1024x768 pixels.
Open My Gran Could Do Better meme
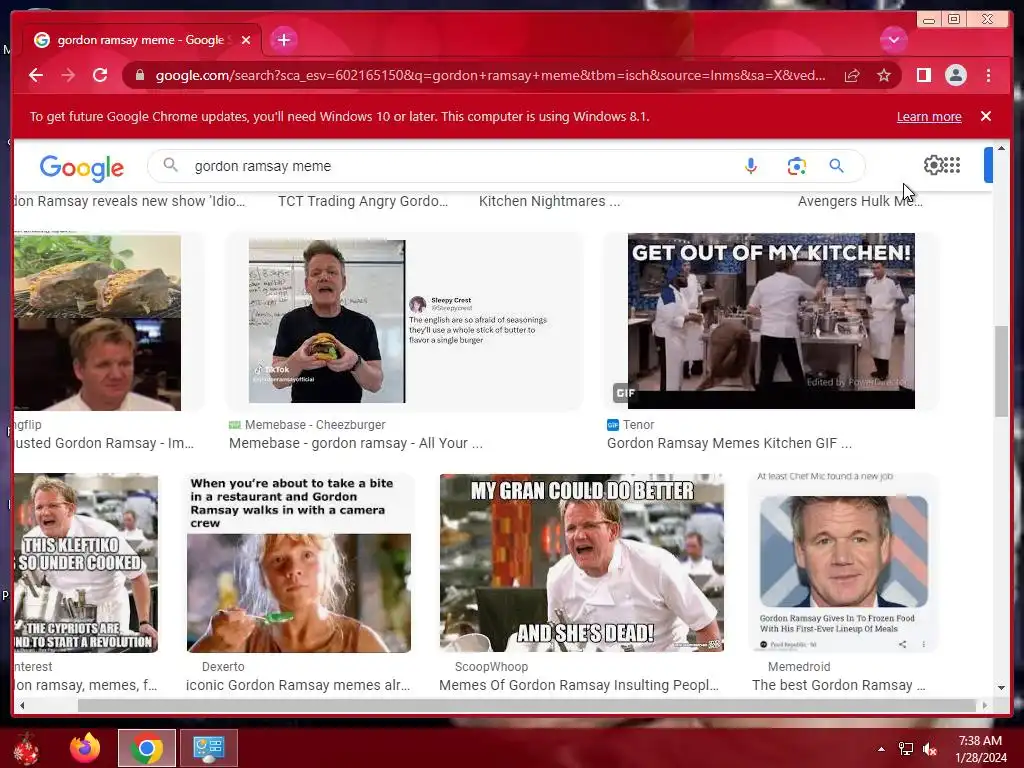point(582,563)
